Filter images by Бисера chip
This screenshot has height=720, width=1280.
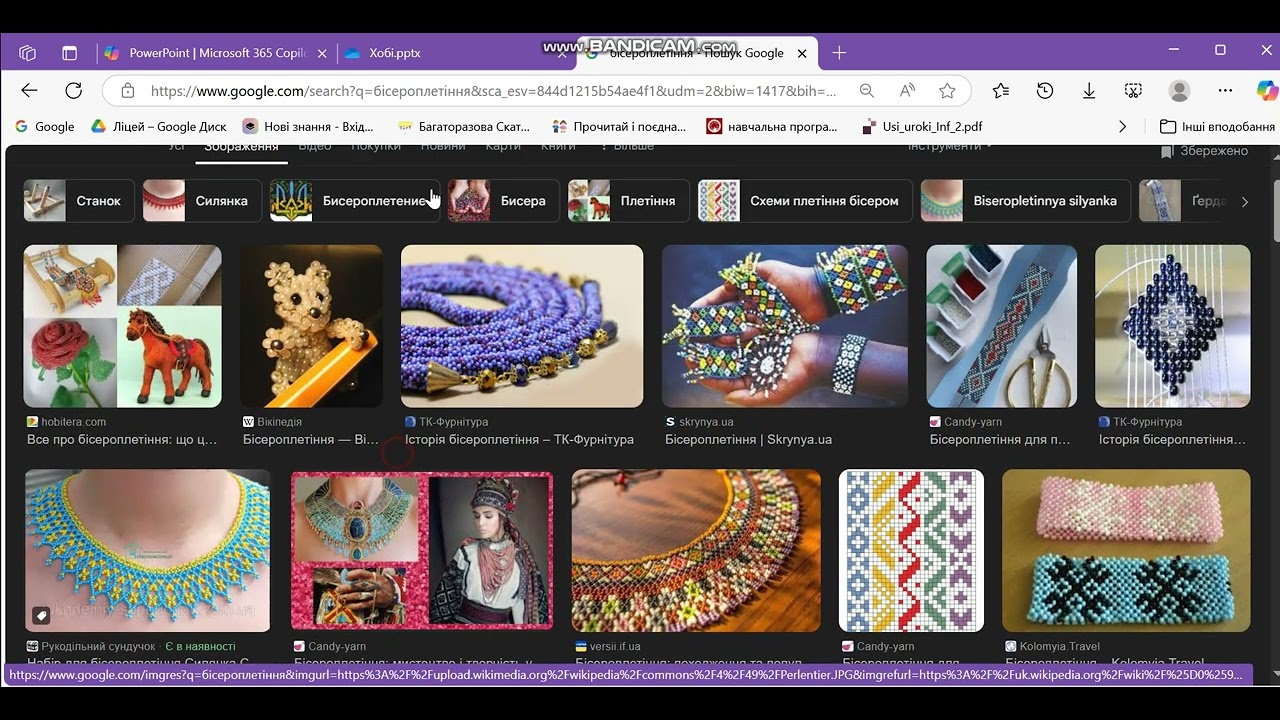[503, 201]
